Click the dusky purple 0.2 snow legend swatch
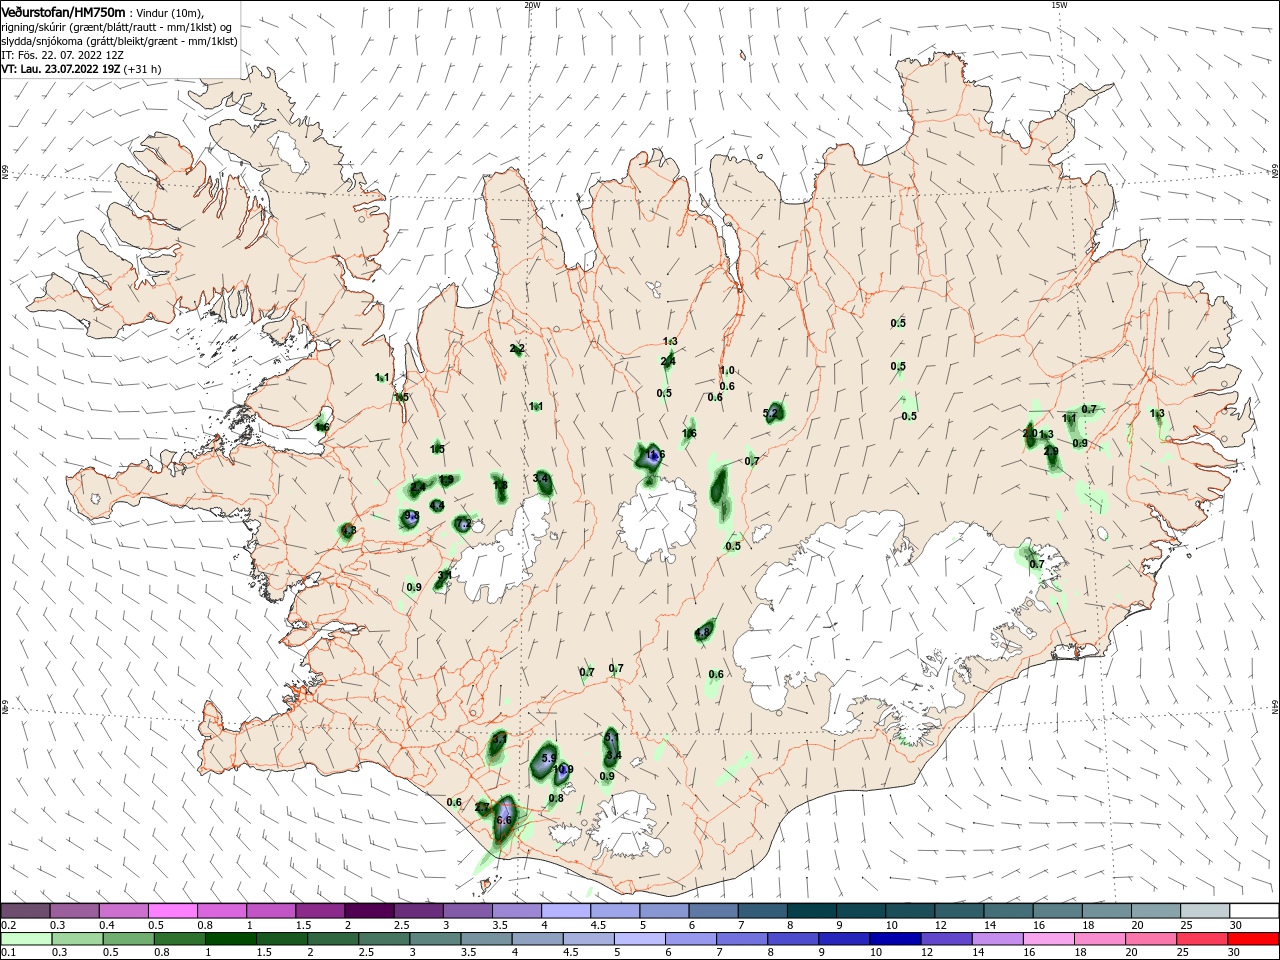Screen dimensions: 1280x960 pyautogui.click(x=26, y=911)
